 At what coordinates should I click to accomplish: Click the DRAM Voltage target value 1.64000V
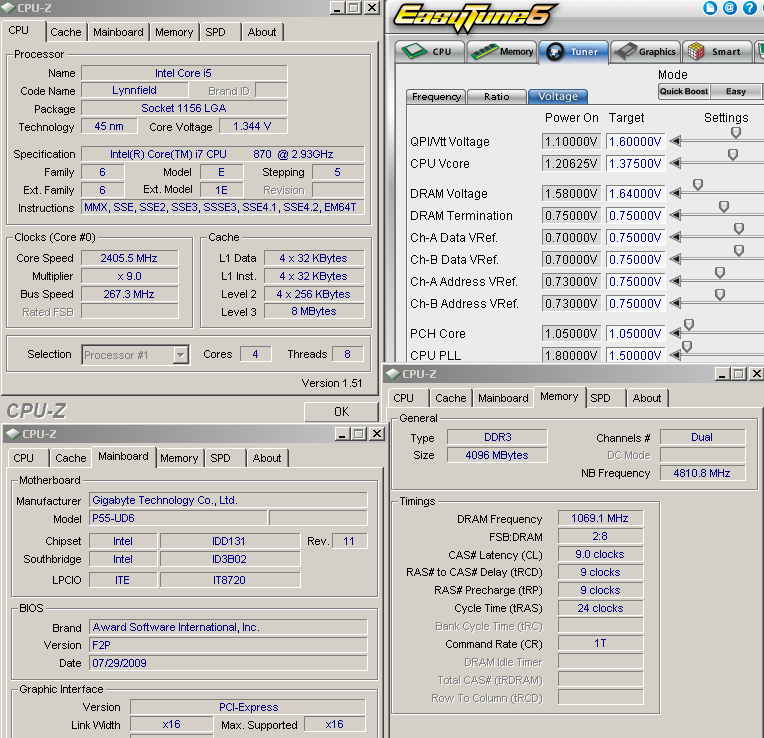[x=635, y=194]
